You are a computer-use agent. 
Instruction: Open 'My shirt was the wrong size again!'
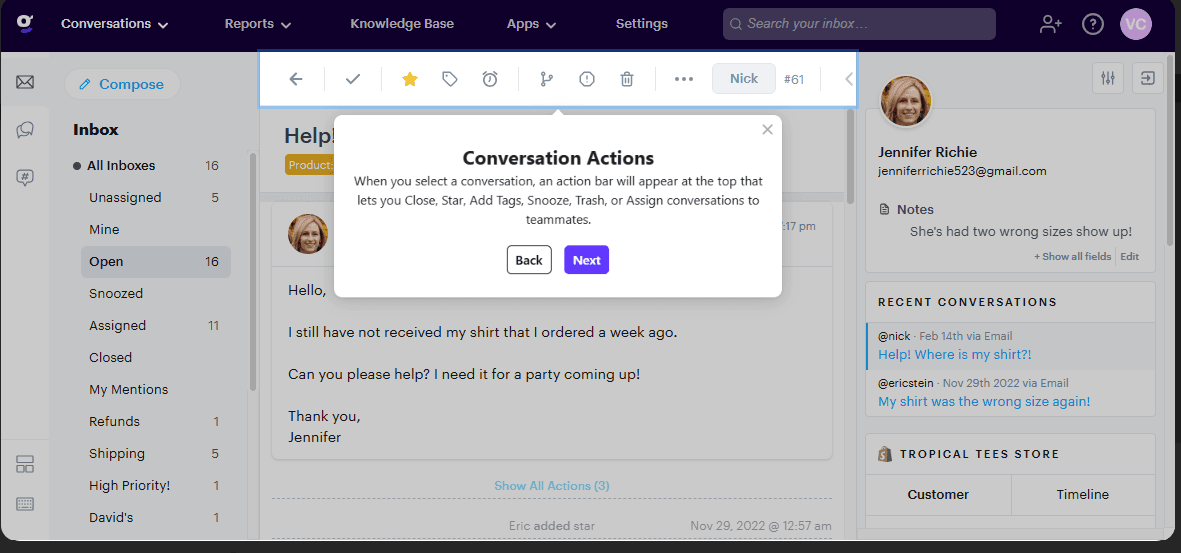[x=984, y=402]
